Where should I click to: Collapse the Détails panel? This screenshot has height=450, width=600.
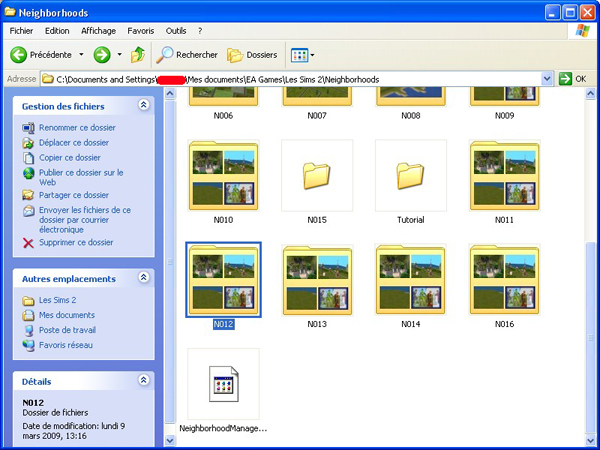pos(143,380)
